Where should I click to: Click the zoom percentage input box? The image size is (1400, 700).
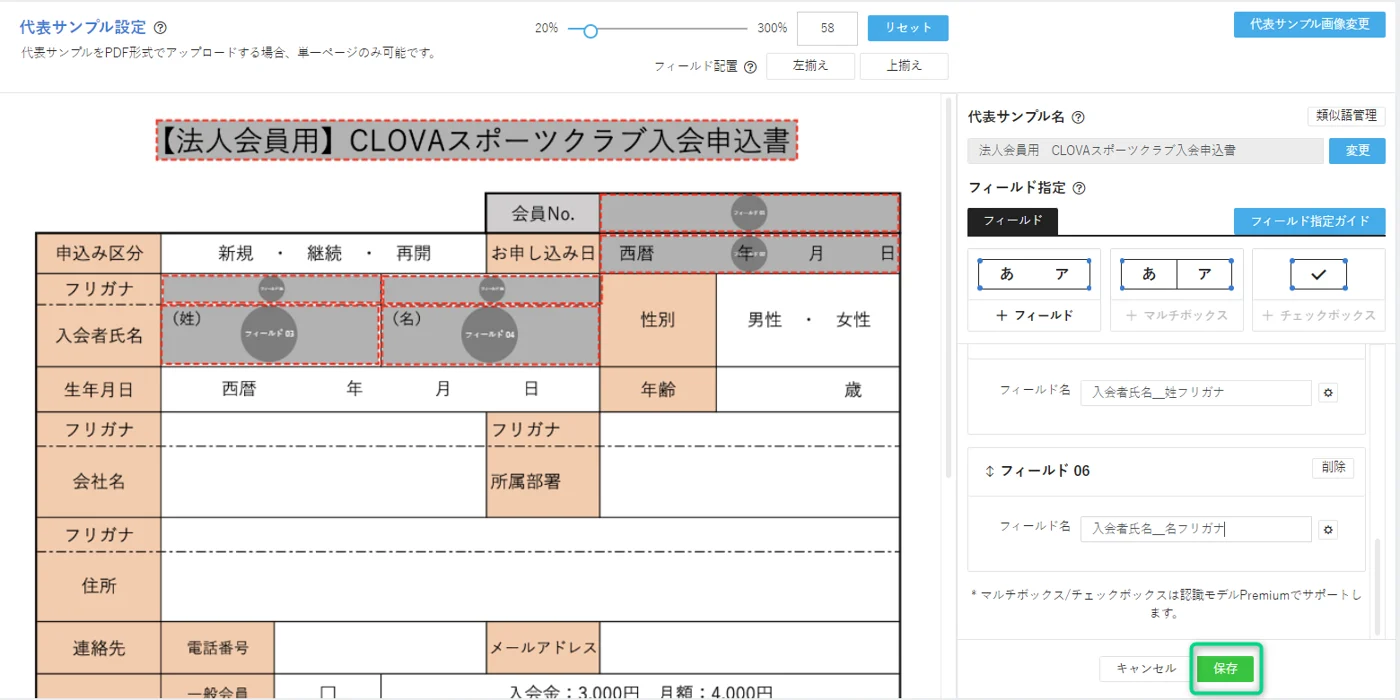827,28
